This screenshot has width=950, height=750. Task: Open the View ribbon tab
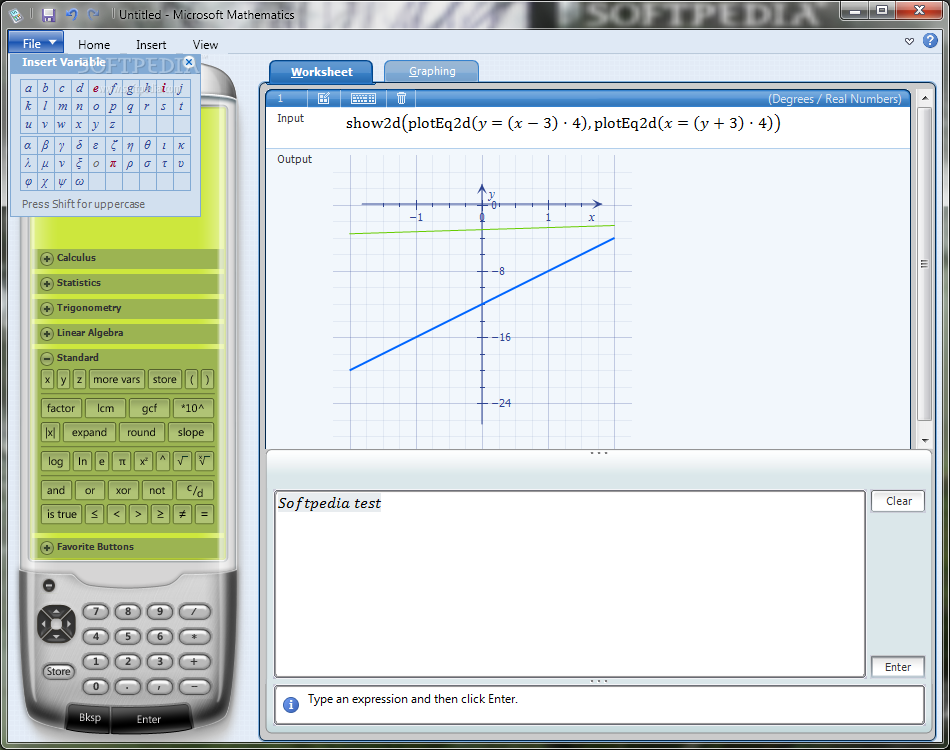click(205, 45)
